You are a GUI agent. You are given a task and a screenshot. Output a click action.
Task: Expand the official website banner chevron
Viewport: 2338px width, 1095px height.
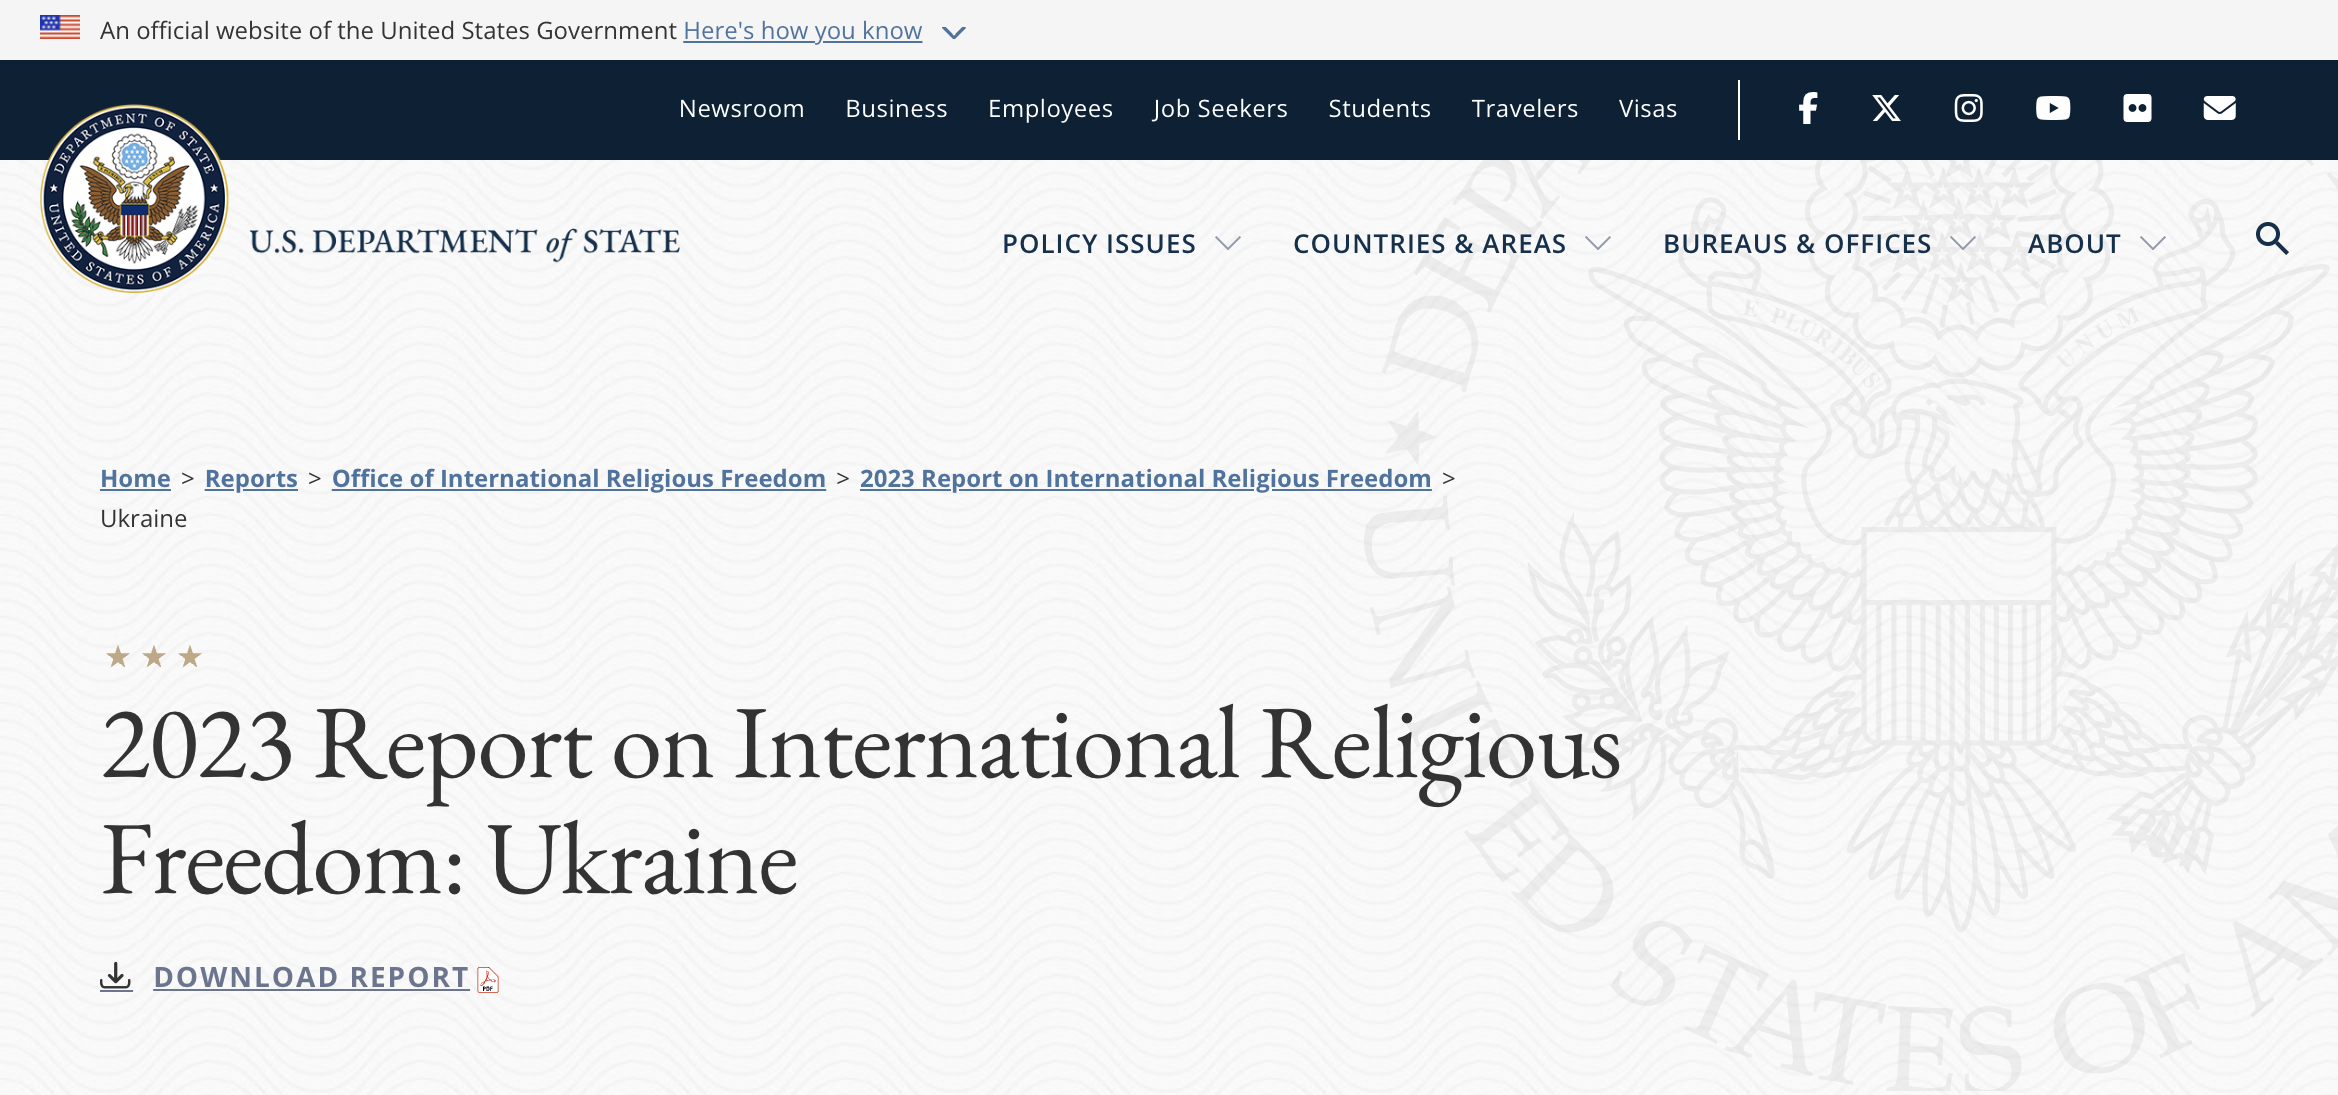point(954,32)
